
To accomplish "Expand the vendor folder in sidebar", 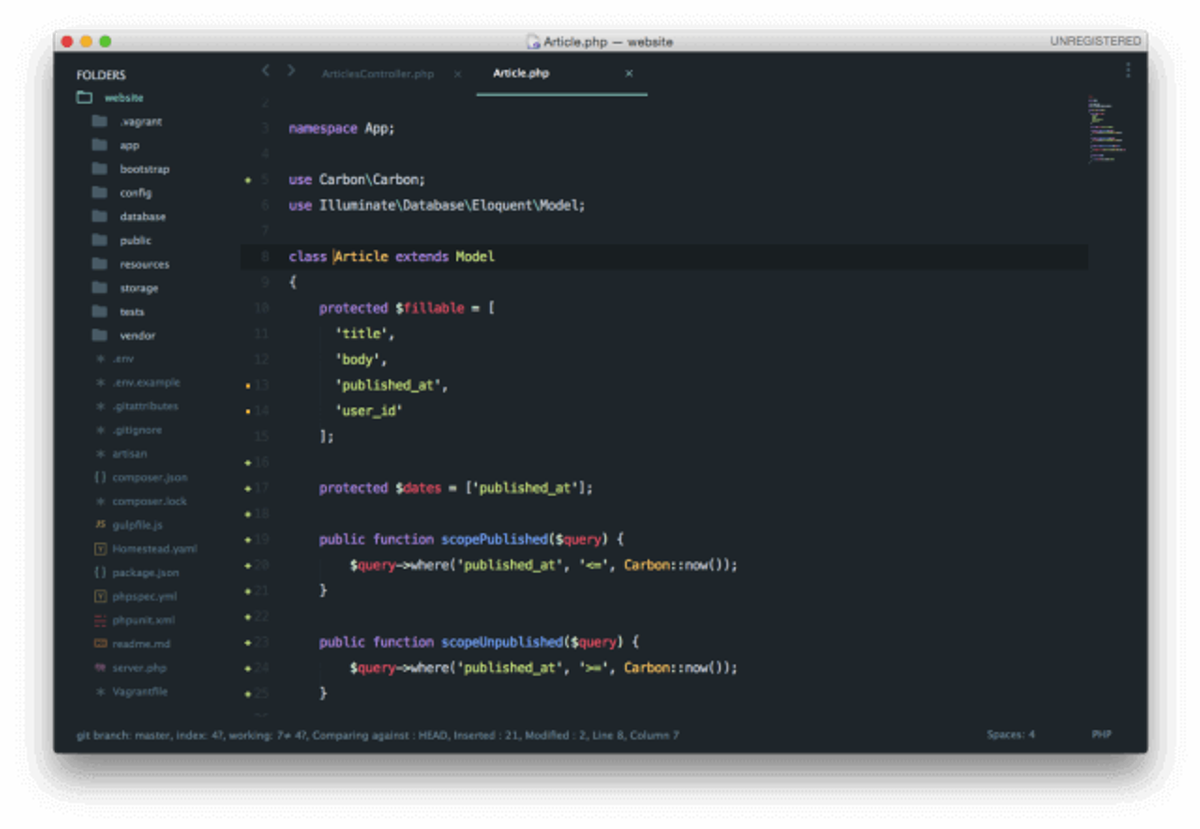I will pyautogui.click(x=99, y=335).
